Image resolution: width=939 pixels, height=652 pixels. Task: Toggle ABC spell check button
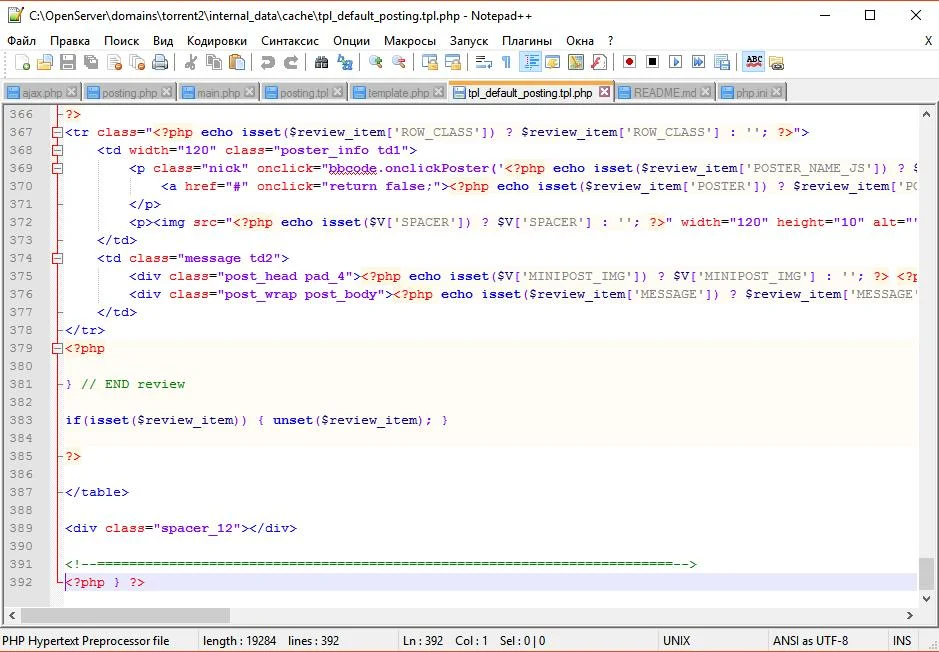[x=754, y=62]
